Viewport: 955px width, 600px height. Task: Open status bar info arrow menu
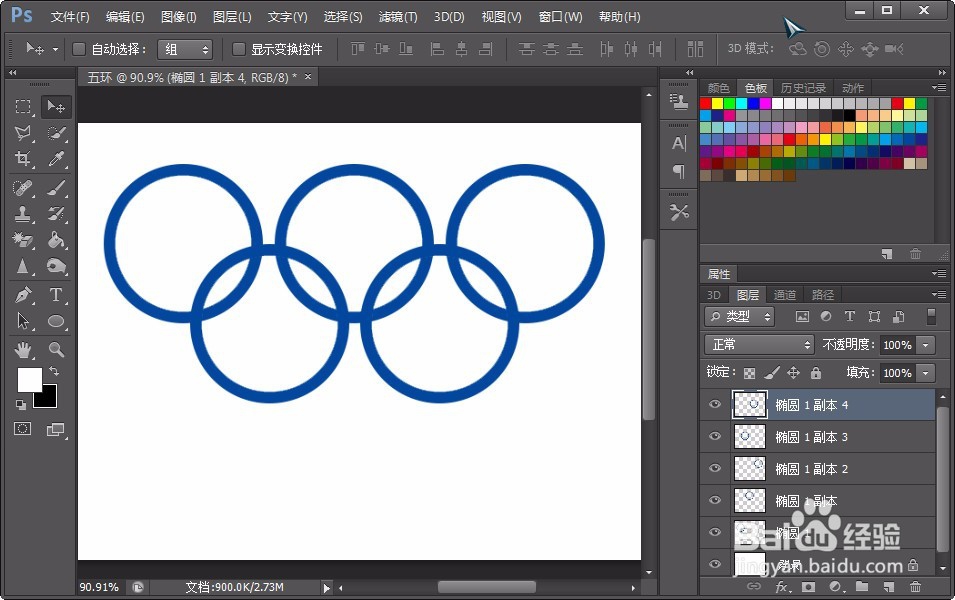(326, 588)
